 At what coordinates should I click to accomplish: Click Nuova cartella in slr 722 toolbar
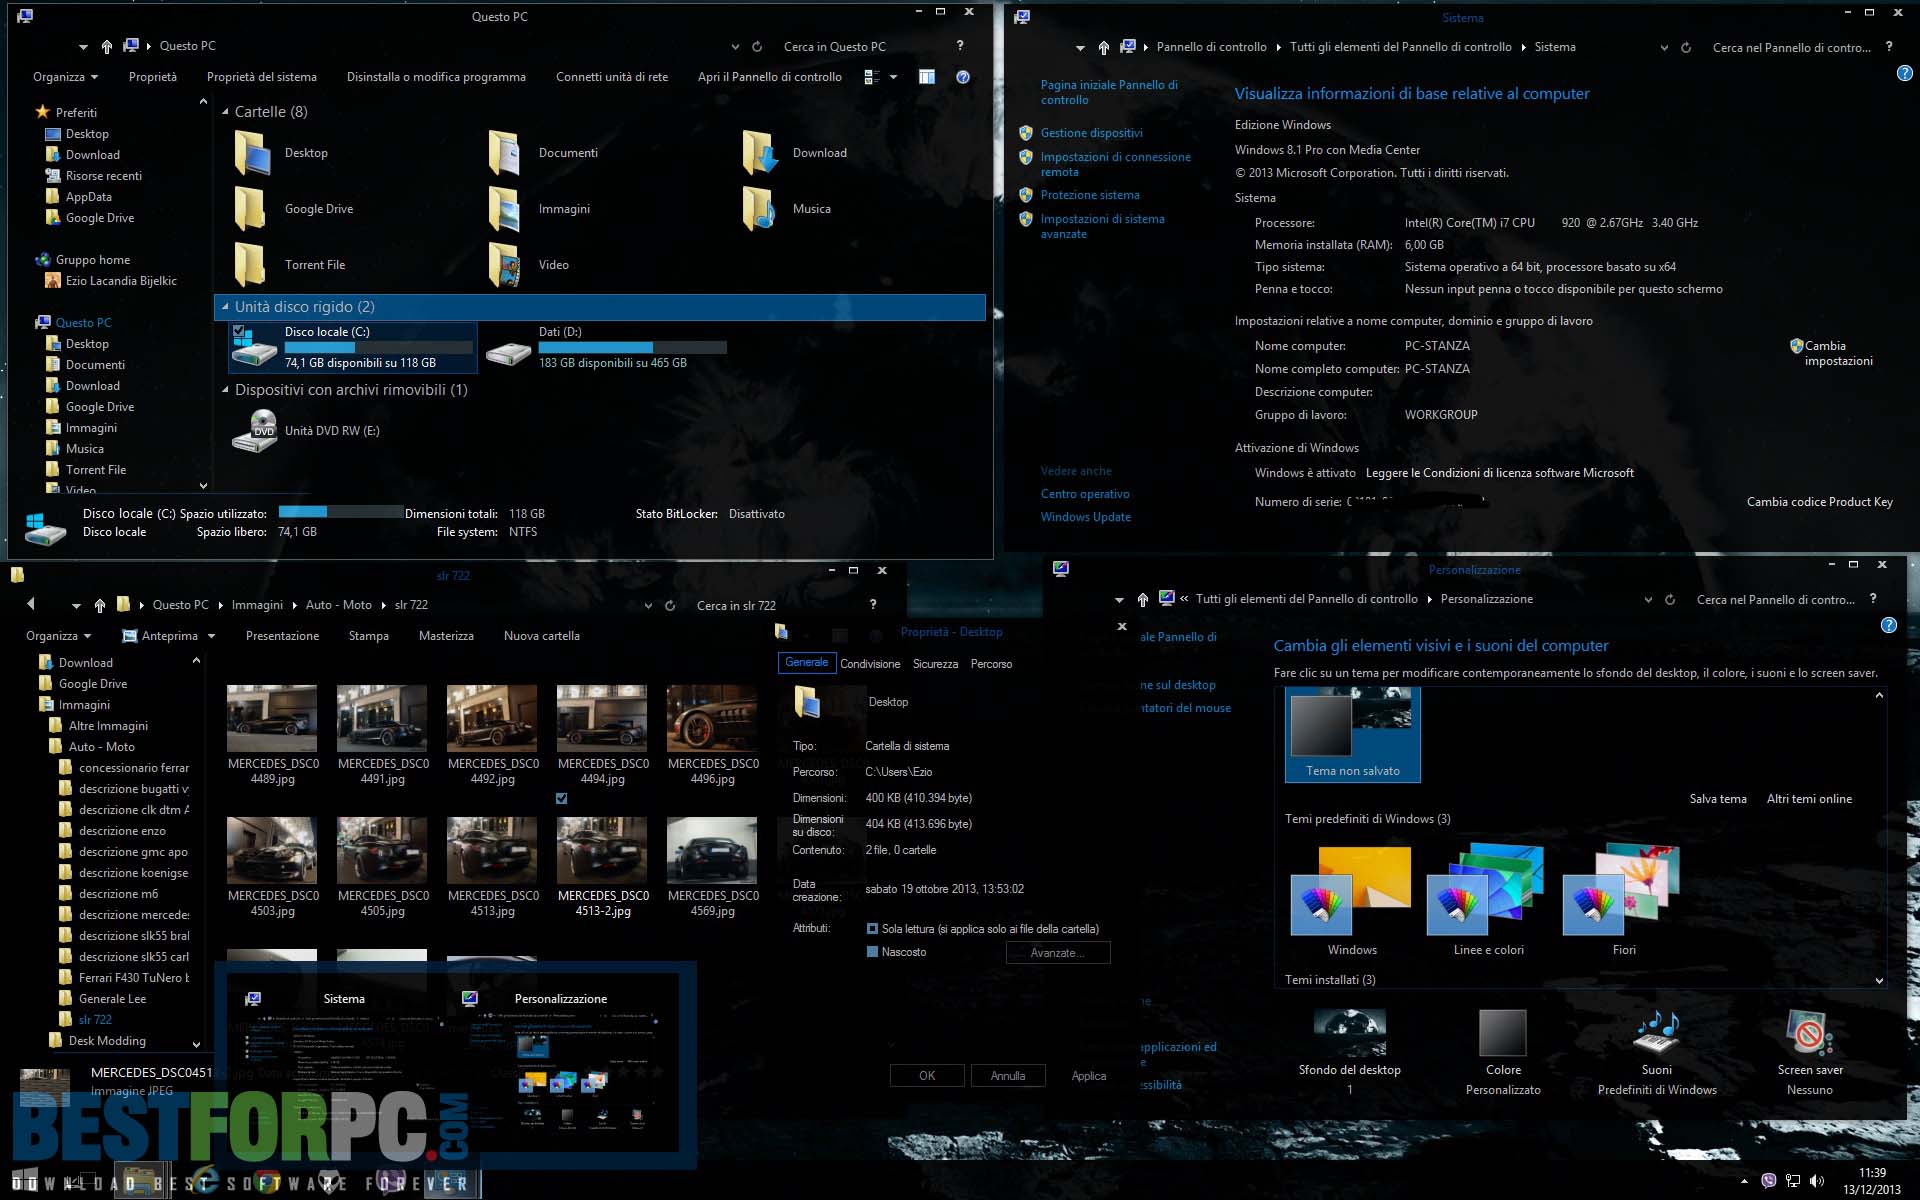coord(542,636)
